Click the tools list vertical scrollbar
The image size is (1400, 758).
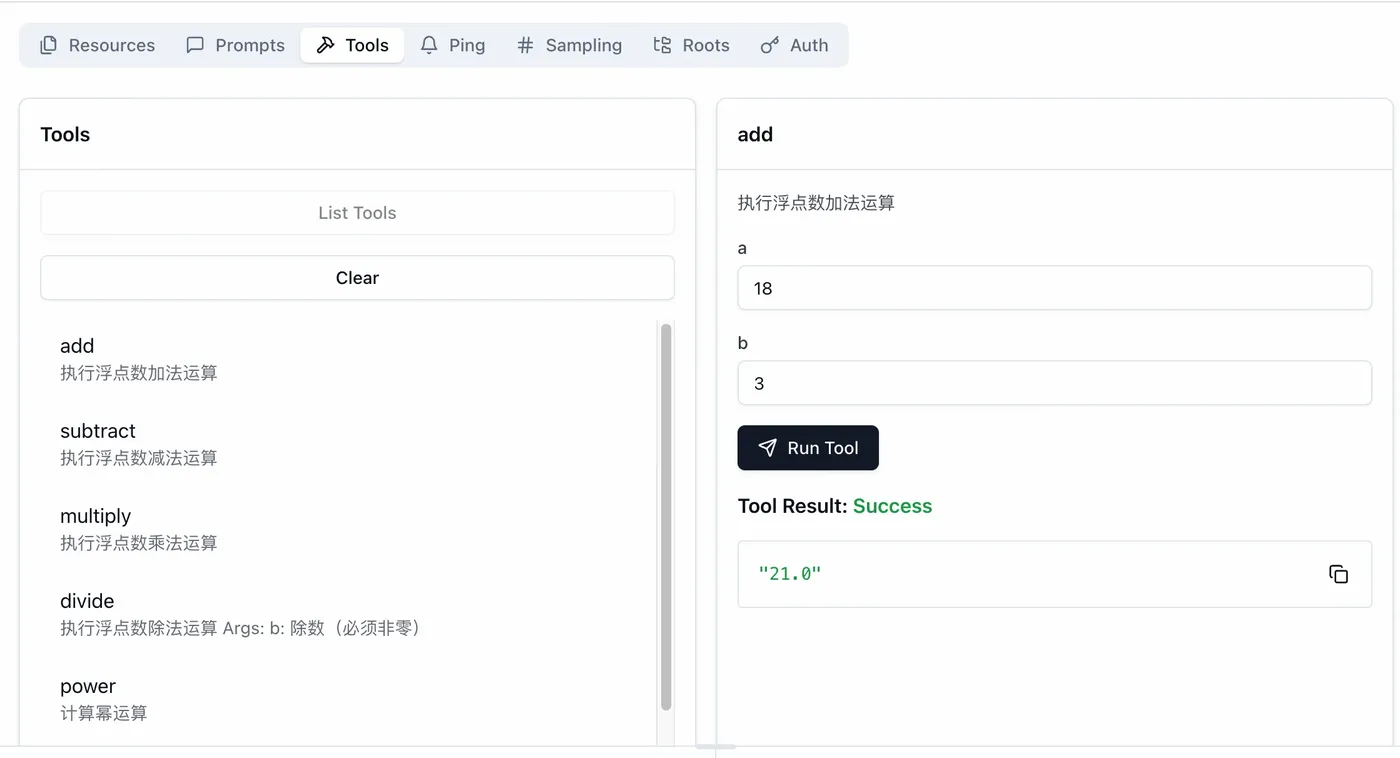666,517
